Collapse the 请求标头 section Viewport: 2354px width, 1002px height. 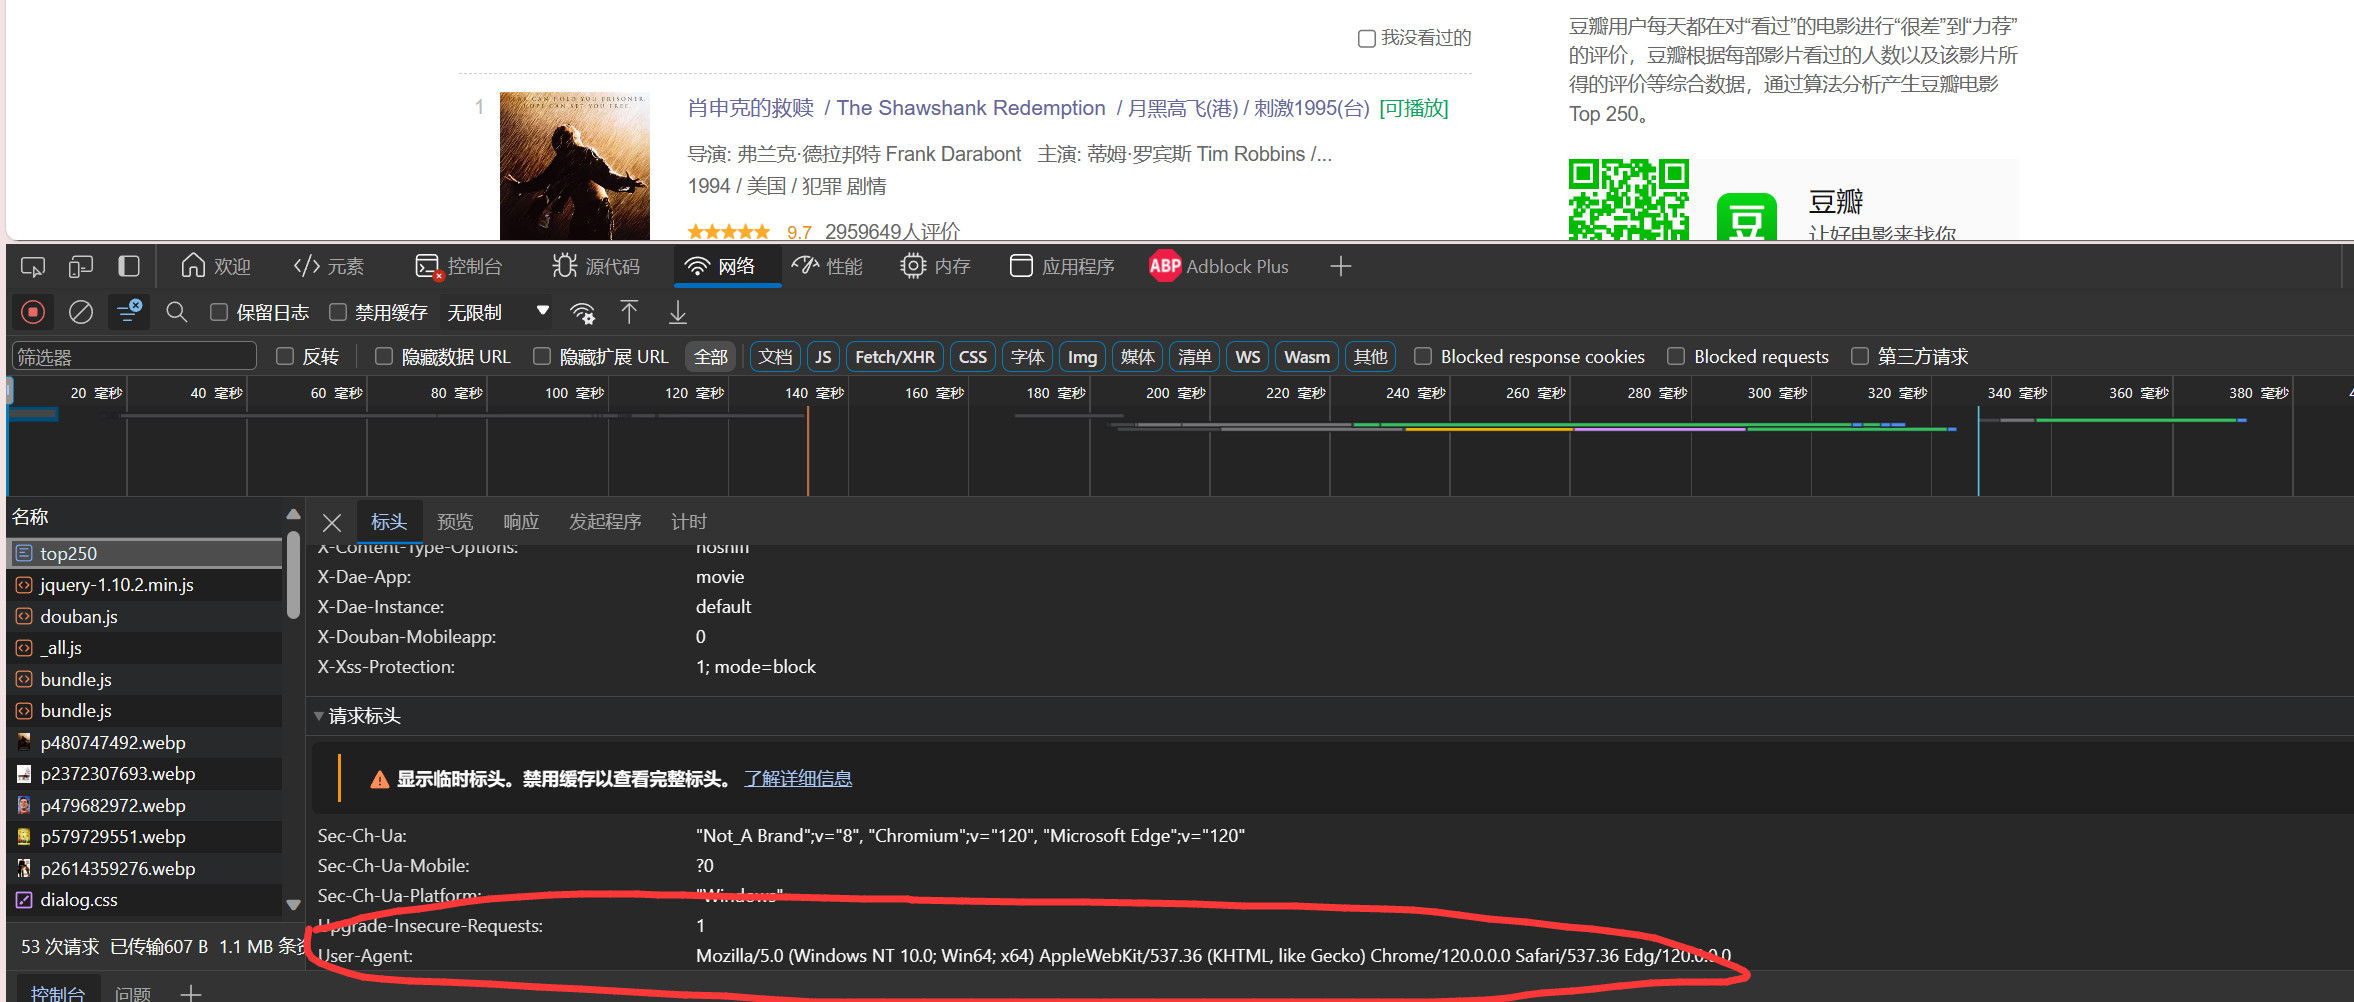[318, 716]
